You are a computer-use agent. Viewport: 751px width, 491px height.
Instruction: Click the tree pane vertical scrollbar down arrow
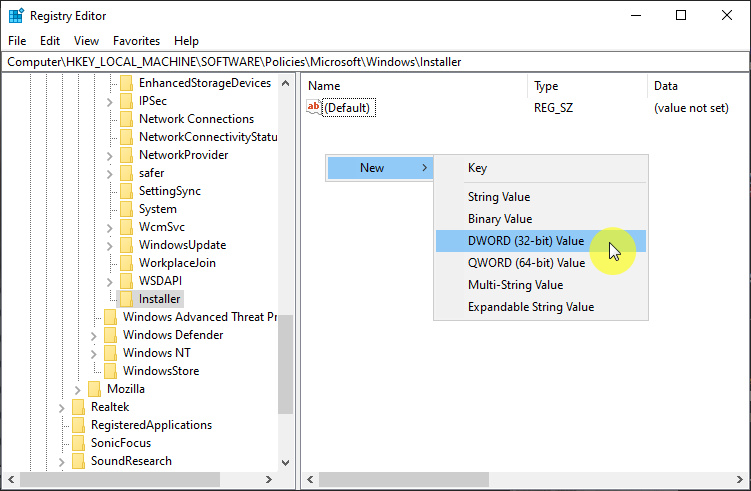point(285,463)
